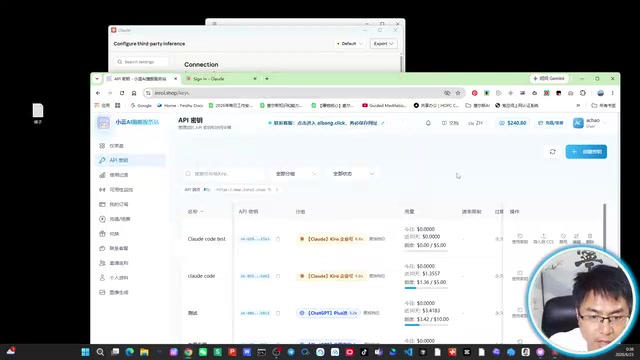Click the Claude Kiro group tag in Claude code test row
The image size is (640, 360).
(x=331, y=239)
